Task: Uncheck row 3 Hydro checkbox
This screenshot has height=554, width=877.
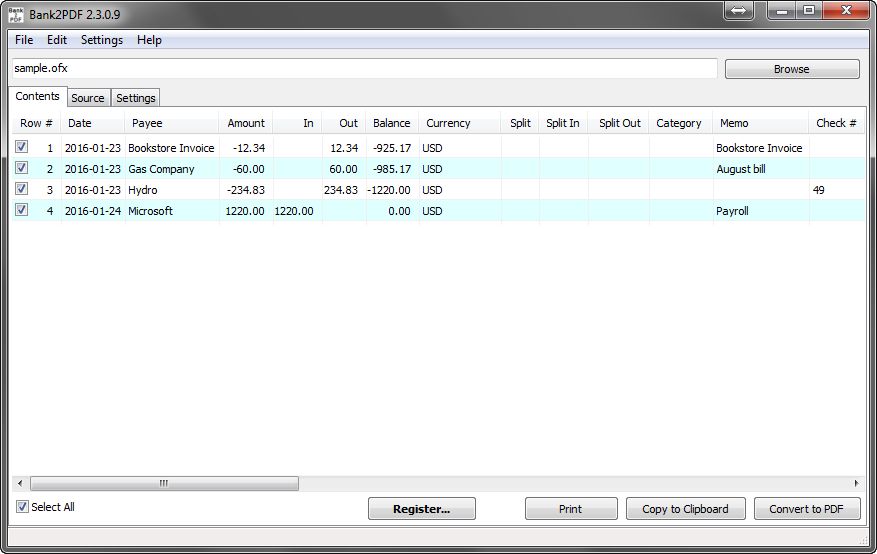Action: [x=21, y=188]
